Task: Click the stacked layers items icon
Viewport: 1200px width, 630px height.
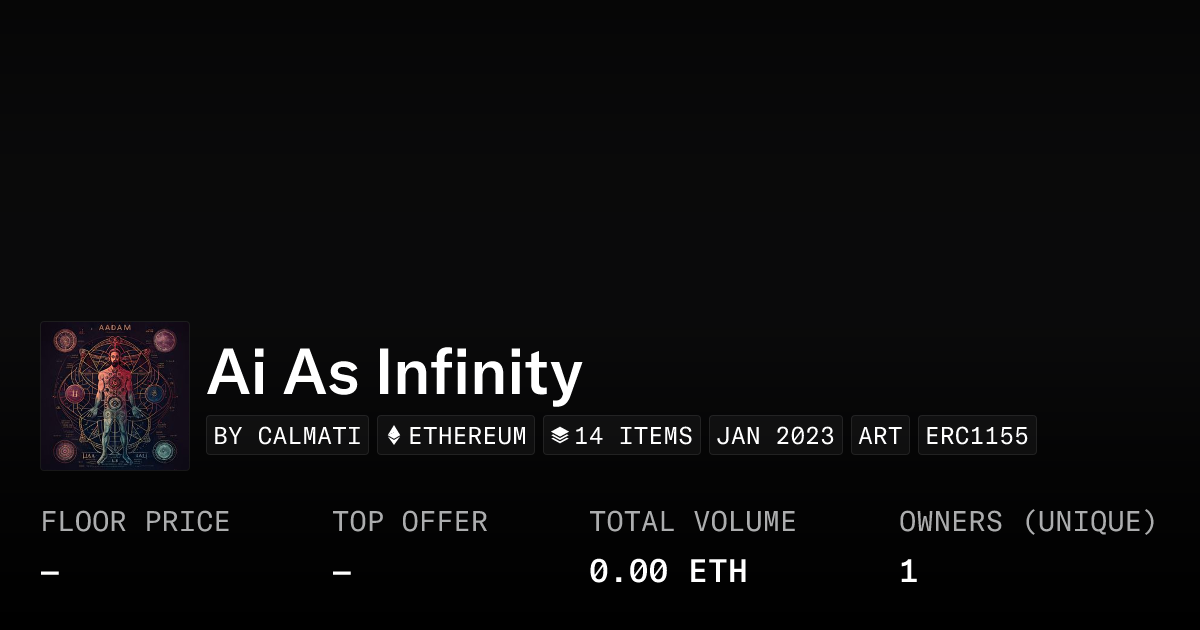Action: pos(560,436)
